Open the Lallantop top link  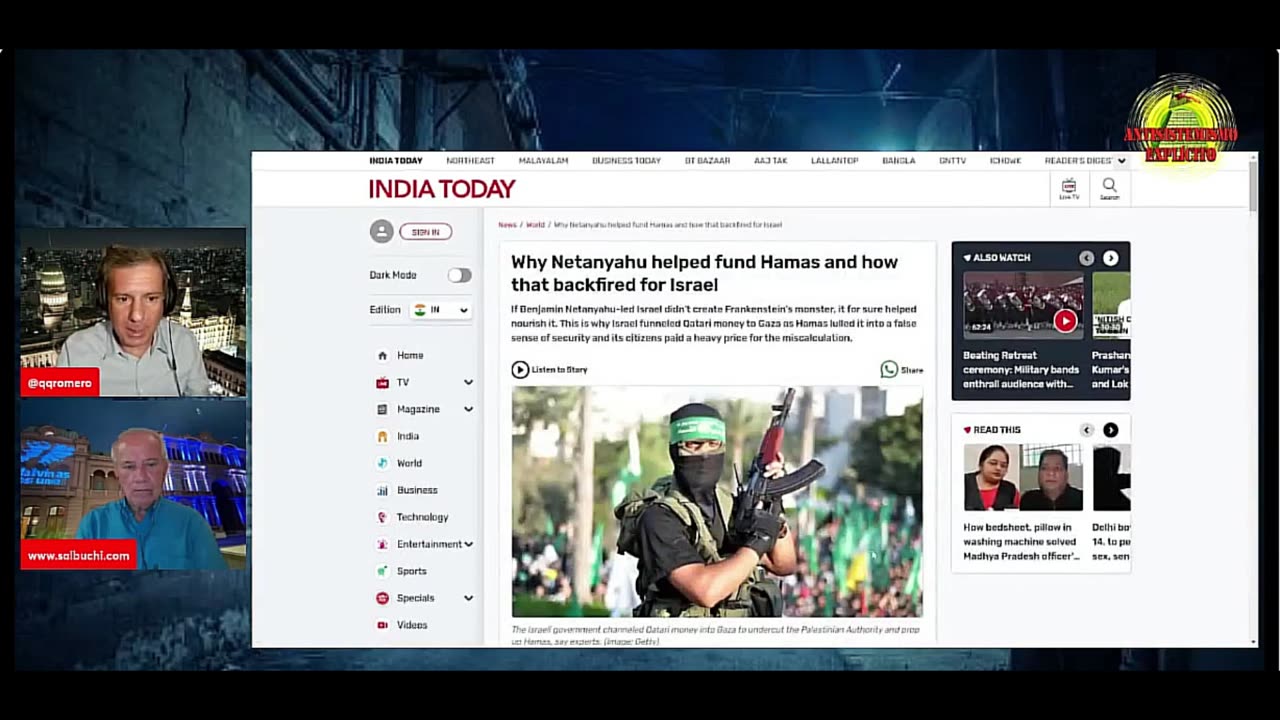[834, 161]
